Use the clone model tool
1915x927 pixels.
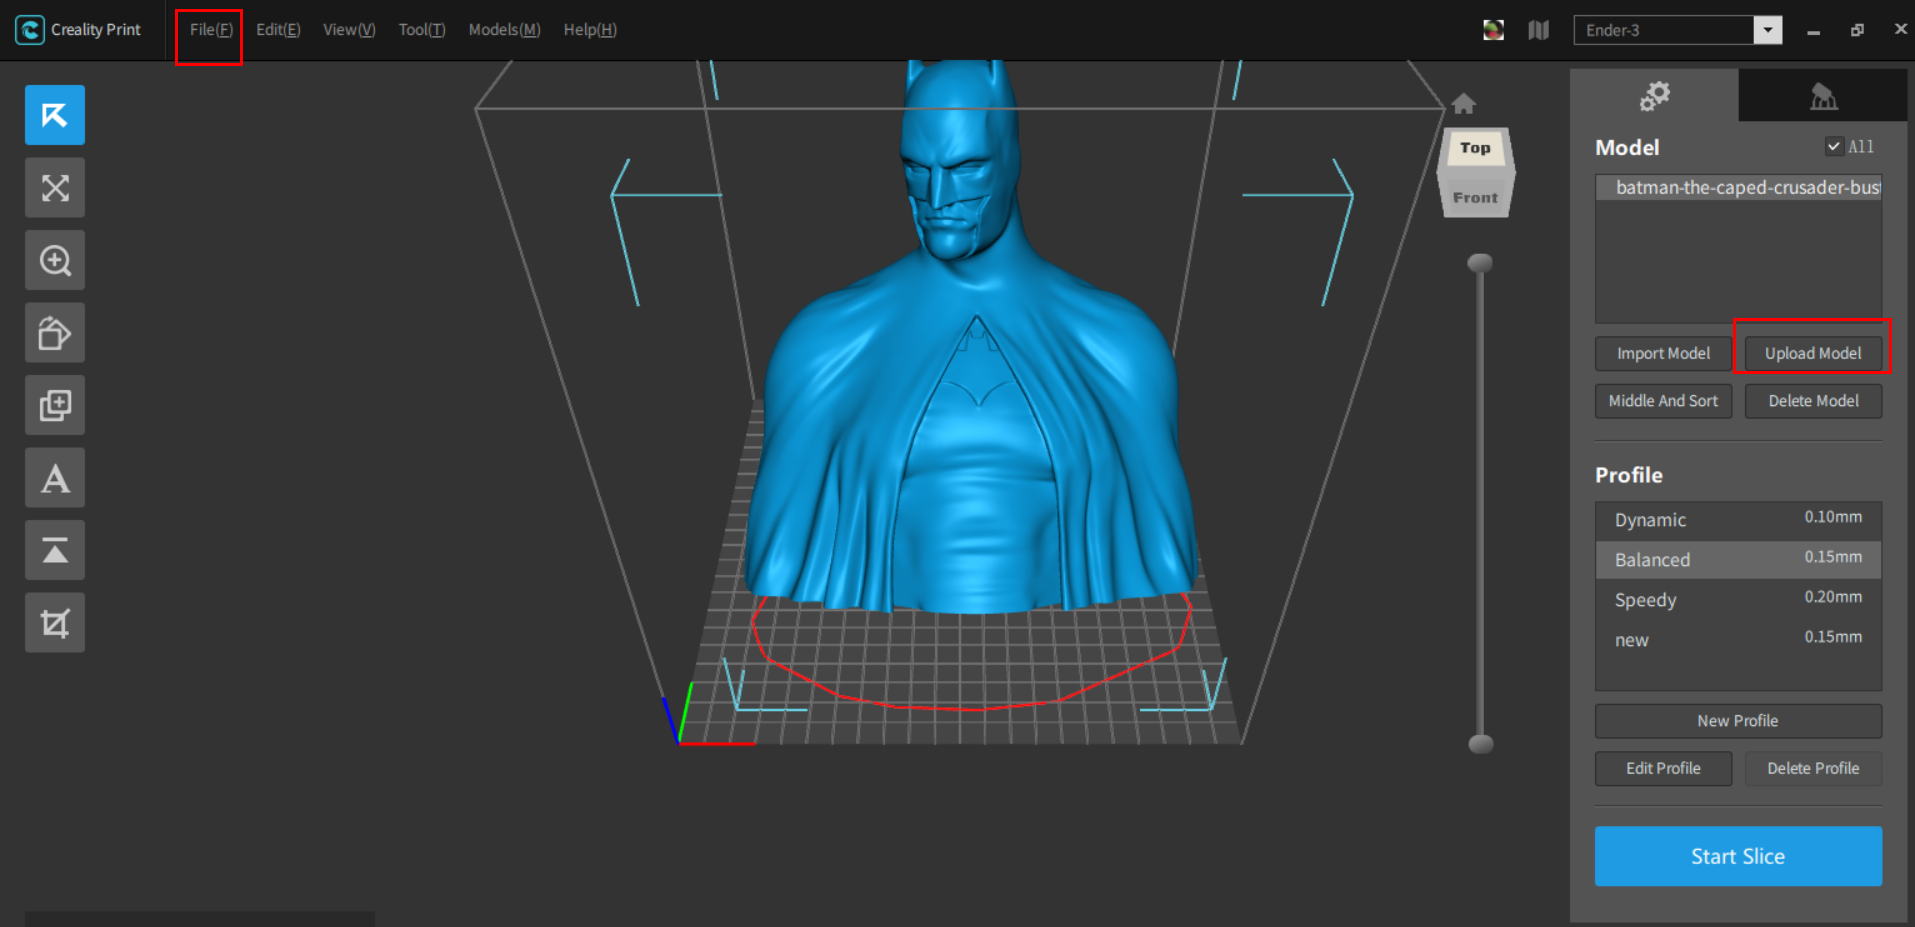[54, 404]
